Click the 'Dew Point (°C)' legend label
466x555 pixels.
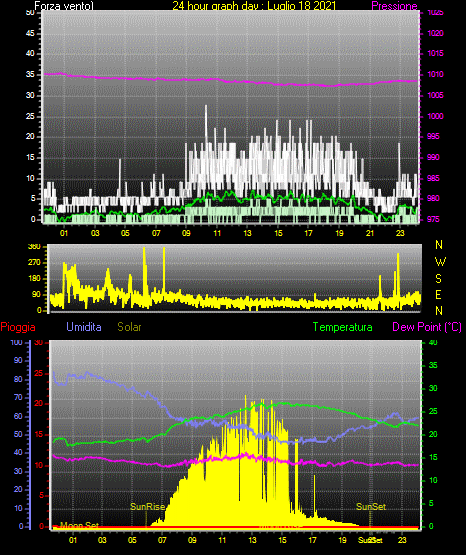pos(427,327)
